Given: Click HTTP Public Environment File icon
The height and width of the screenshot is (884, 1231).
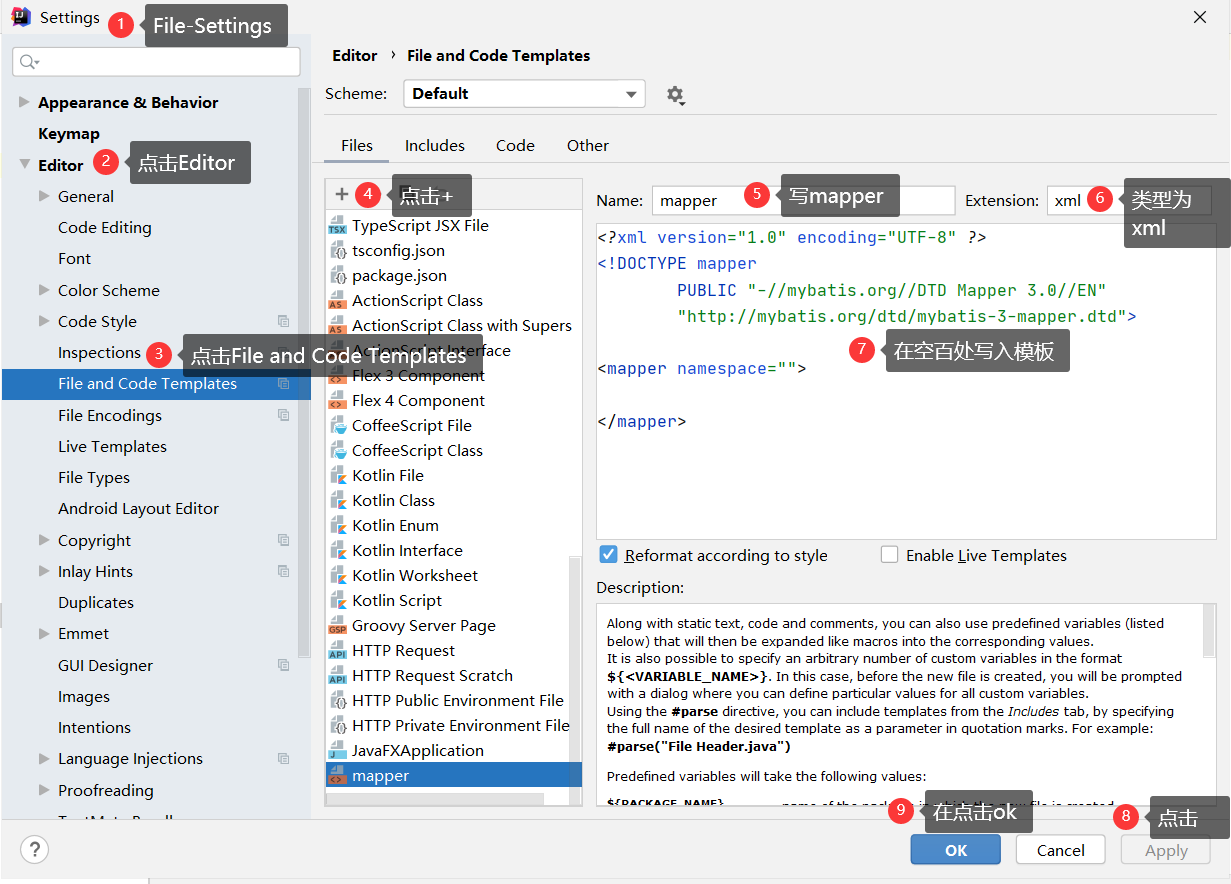Looking at the screenshot, I should click(337, 701).
